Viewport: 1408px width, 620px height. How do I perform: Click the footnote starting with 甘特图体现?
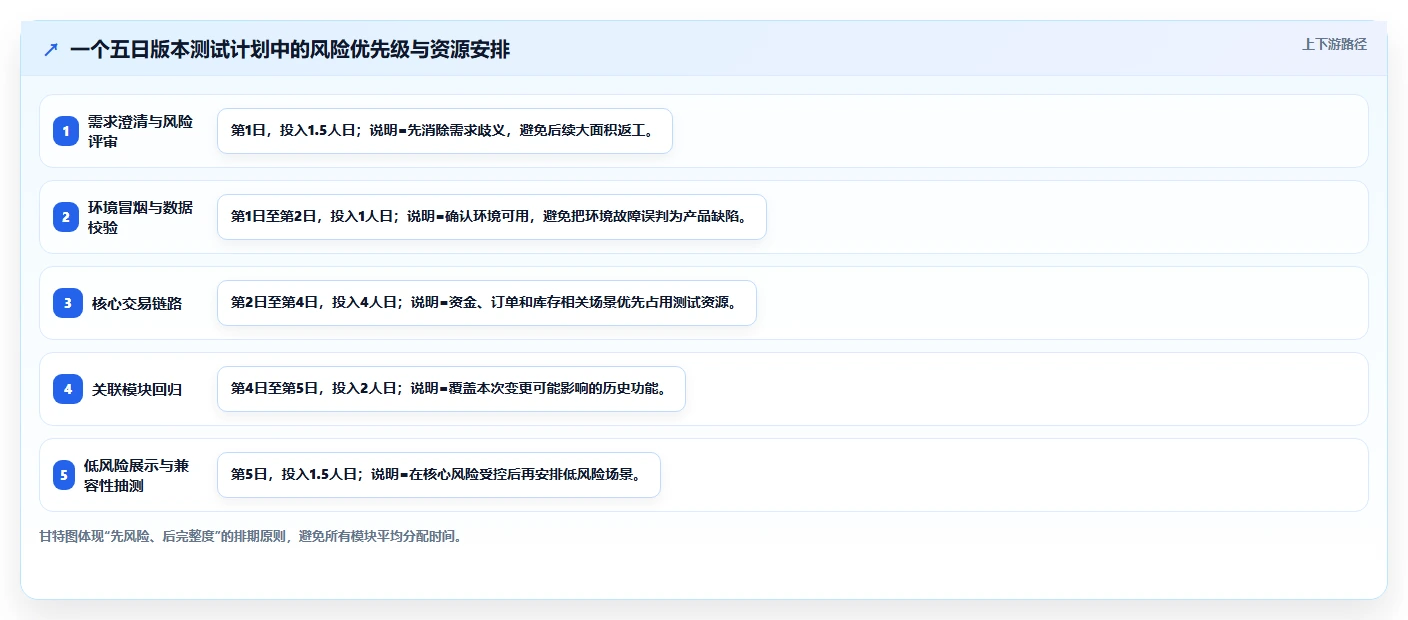tap(250, 536)
